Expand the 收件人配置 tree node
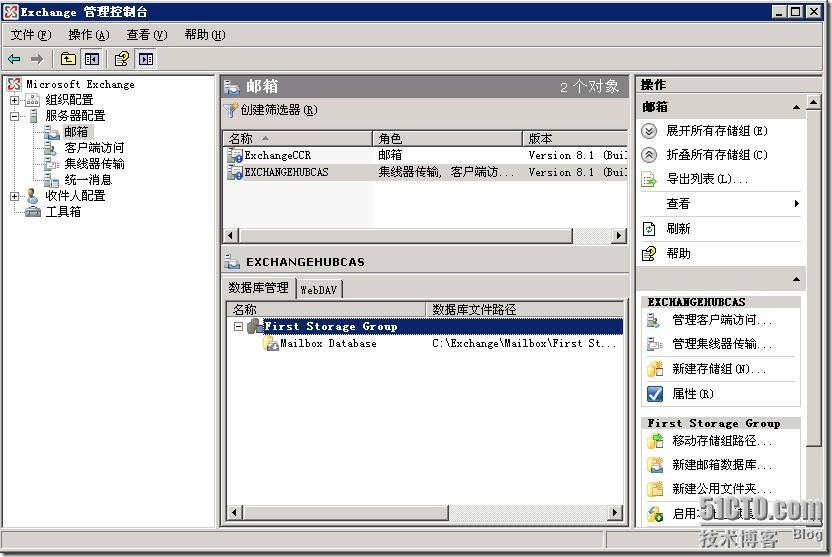This screenshot has width=832, height=557. point(15,196)
